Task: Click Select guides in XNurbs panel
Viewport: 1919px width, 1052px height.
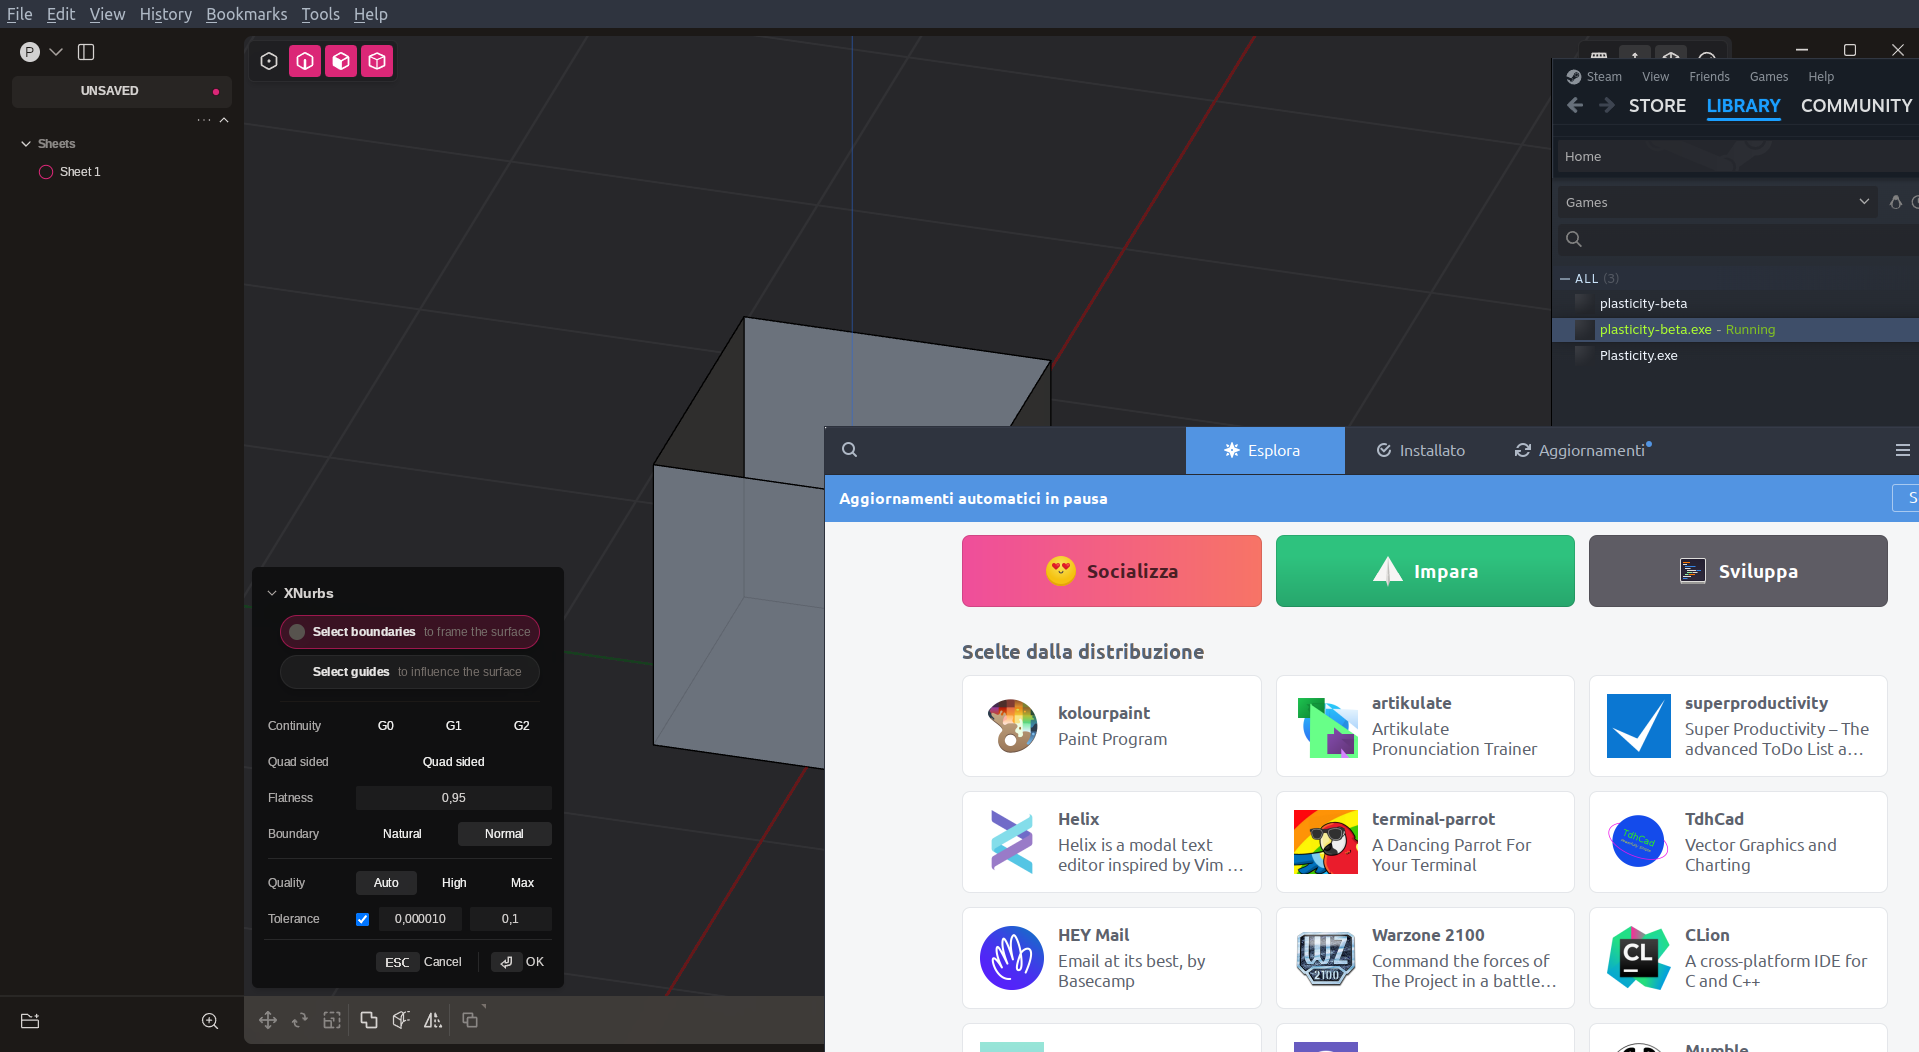Action: coord(410,672)
